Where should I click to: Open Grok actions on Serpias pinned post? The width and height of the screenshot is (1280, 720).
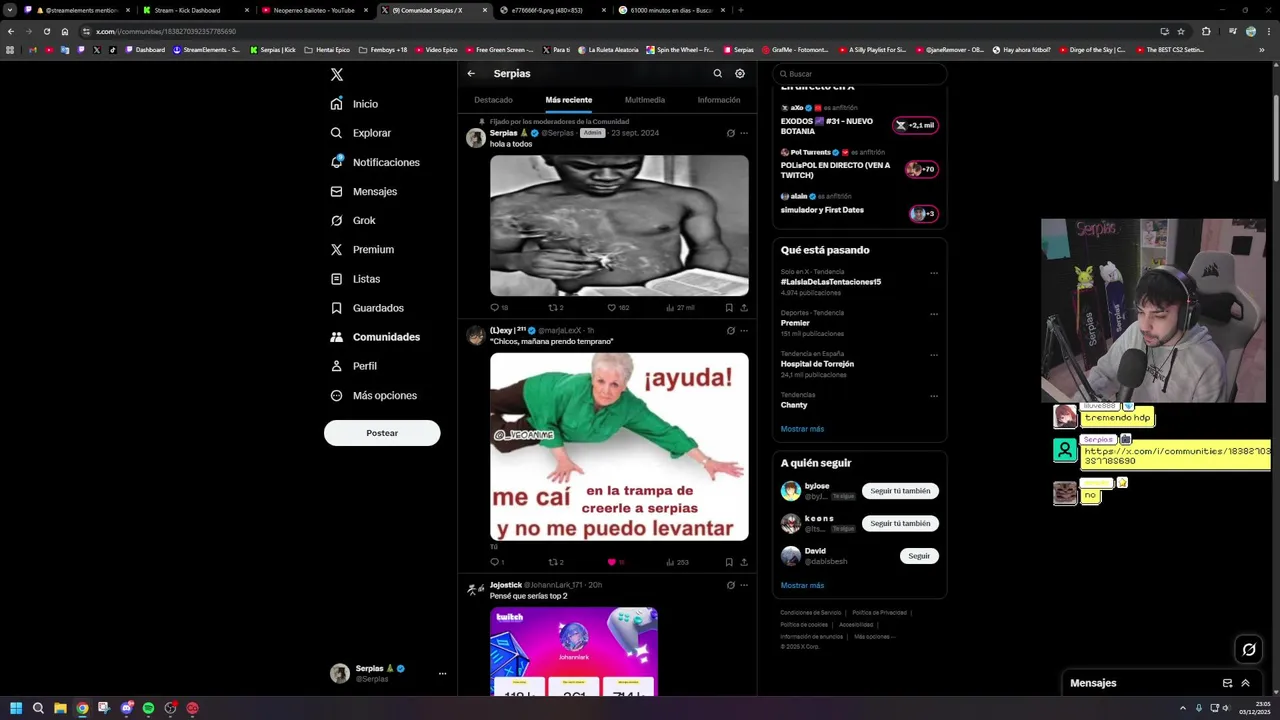click(730, 133)
